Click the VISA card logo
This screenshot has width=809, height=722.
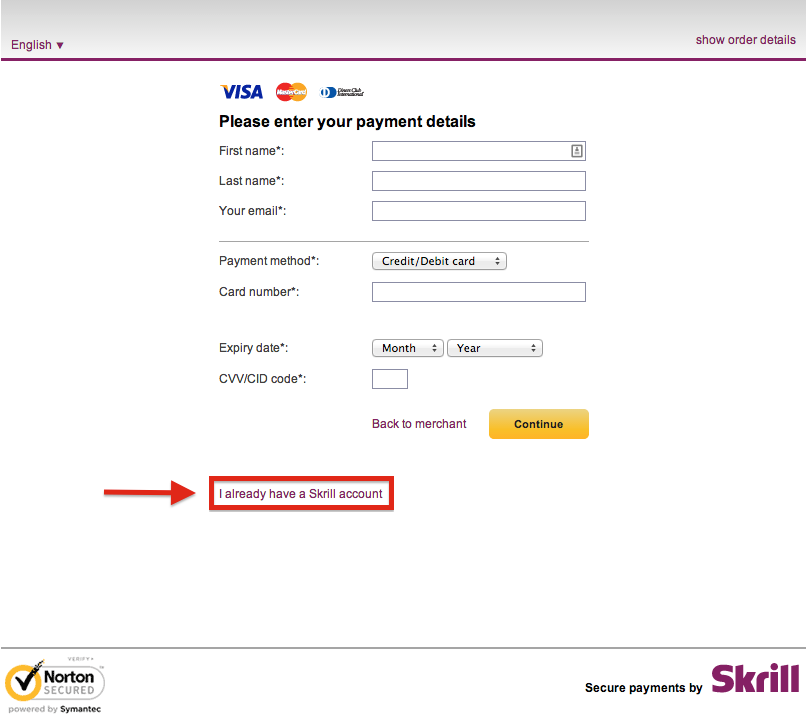click(x=242, y=92)
